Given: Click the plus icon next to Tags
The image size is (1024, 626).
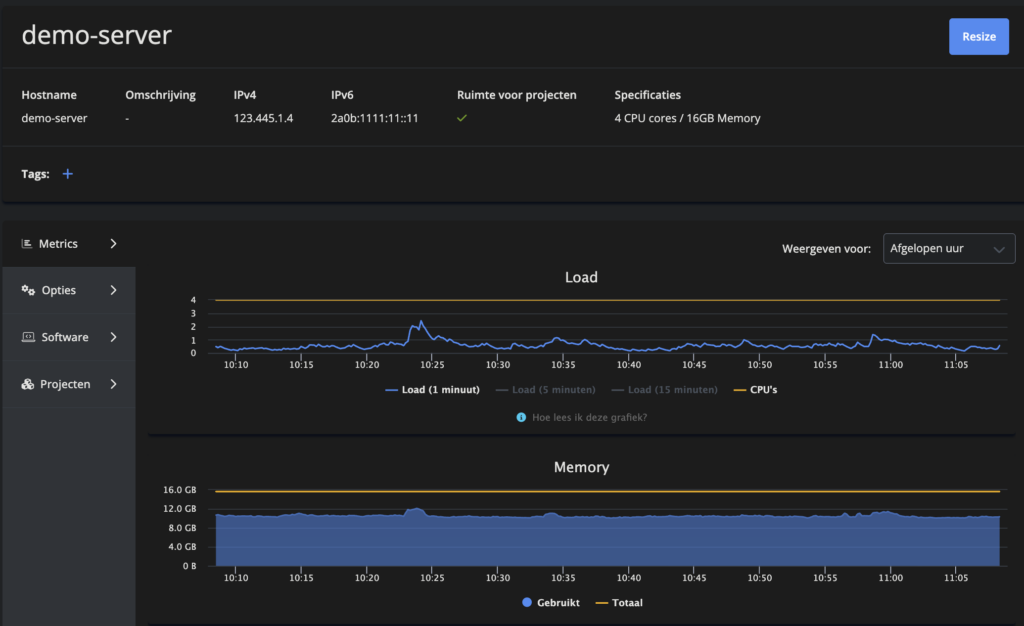Looking at the screenshot, I should tap(67, 174).
